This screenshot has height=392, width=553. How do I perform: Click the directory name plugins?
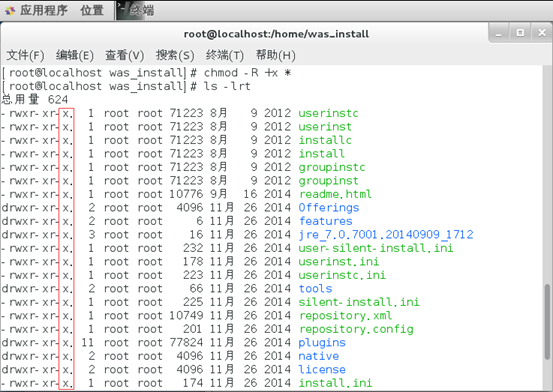coord(322,343)
